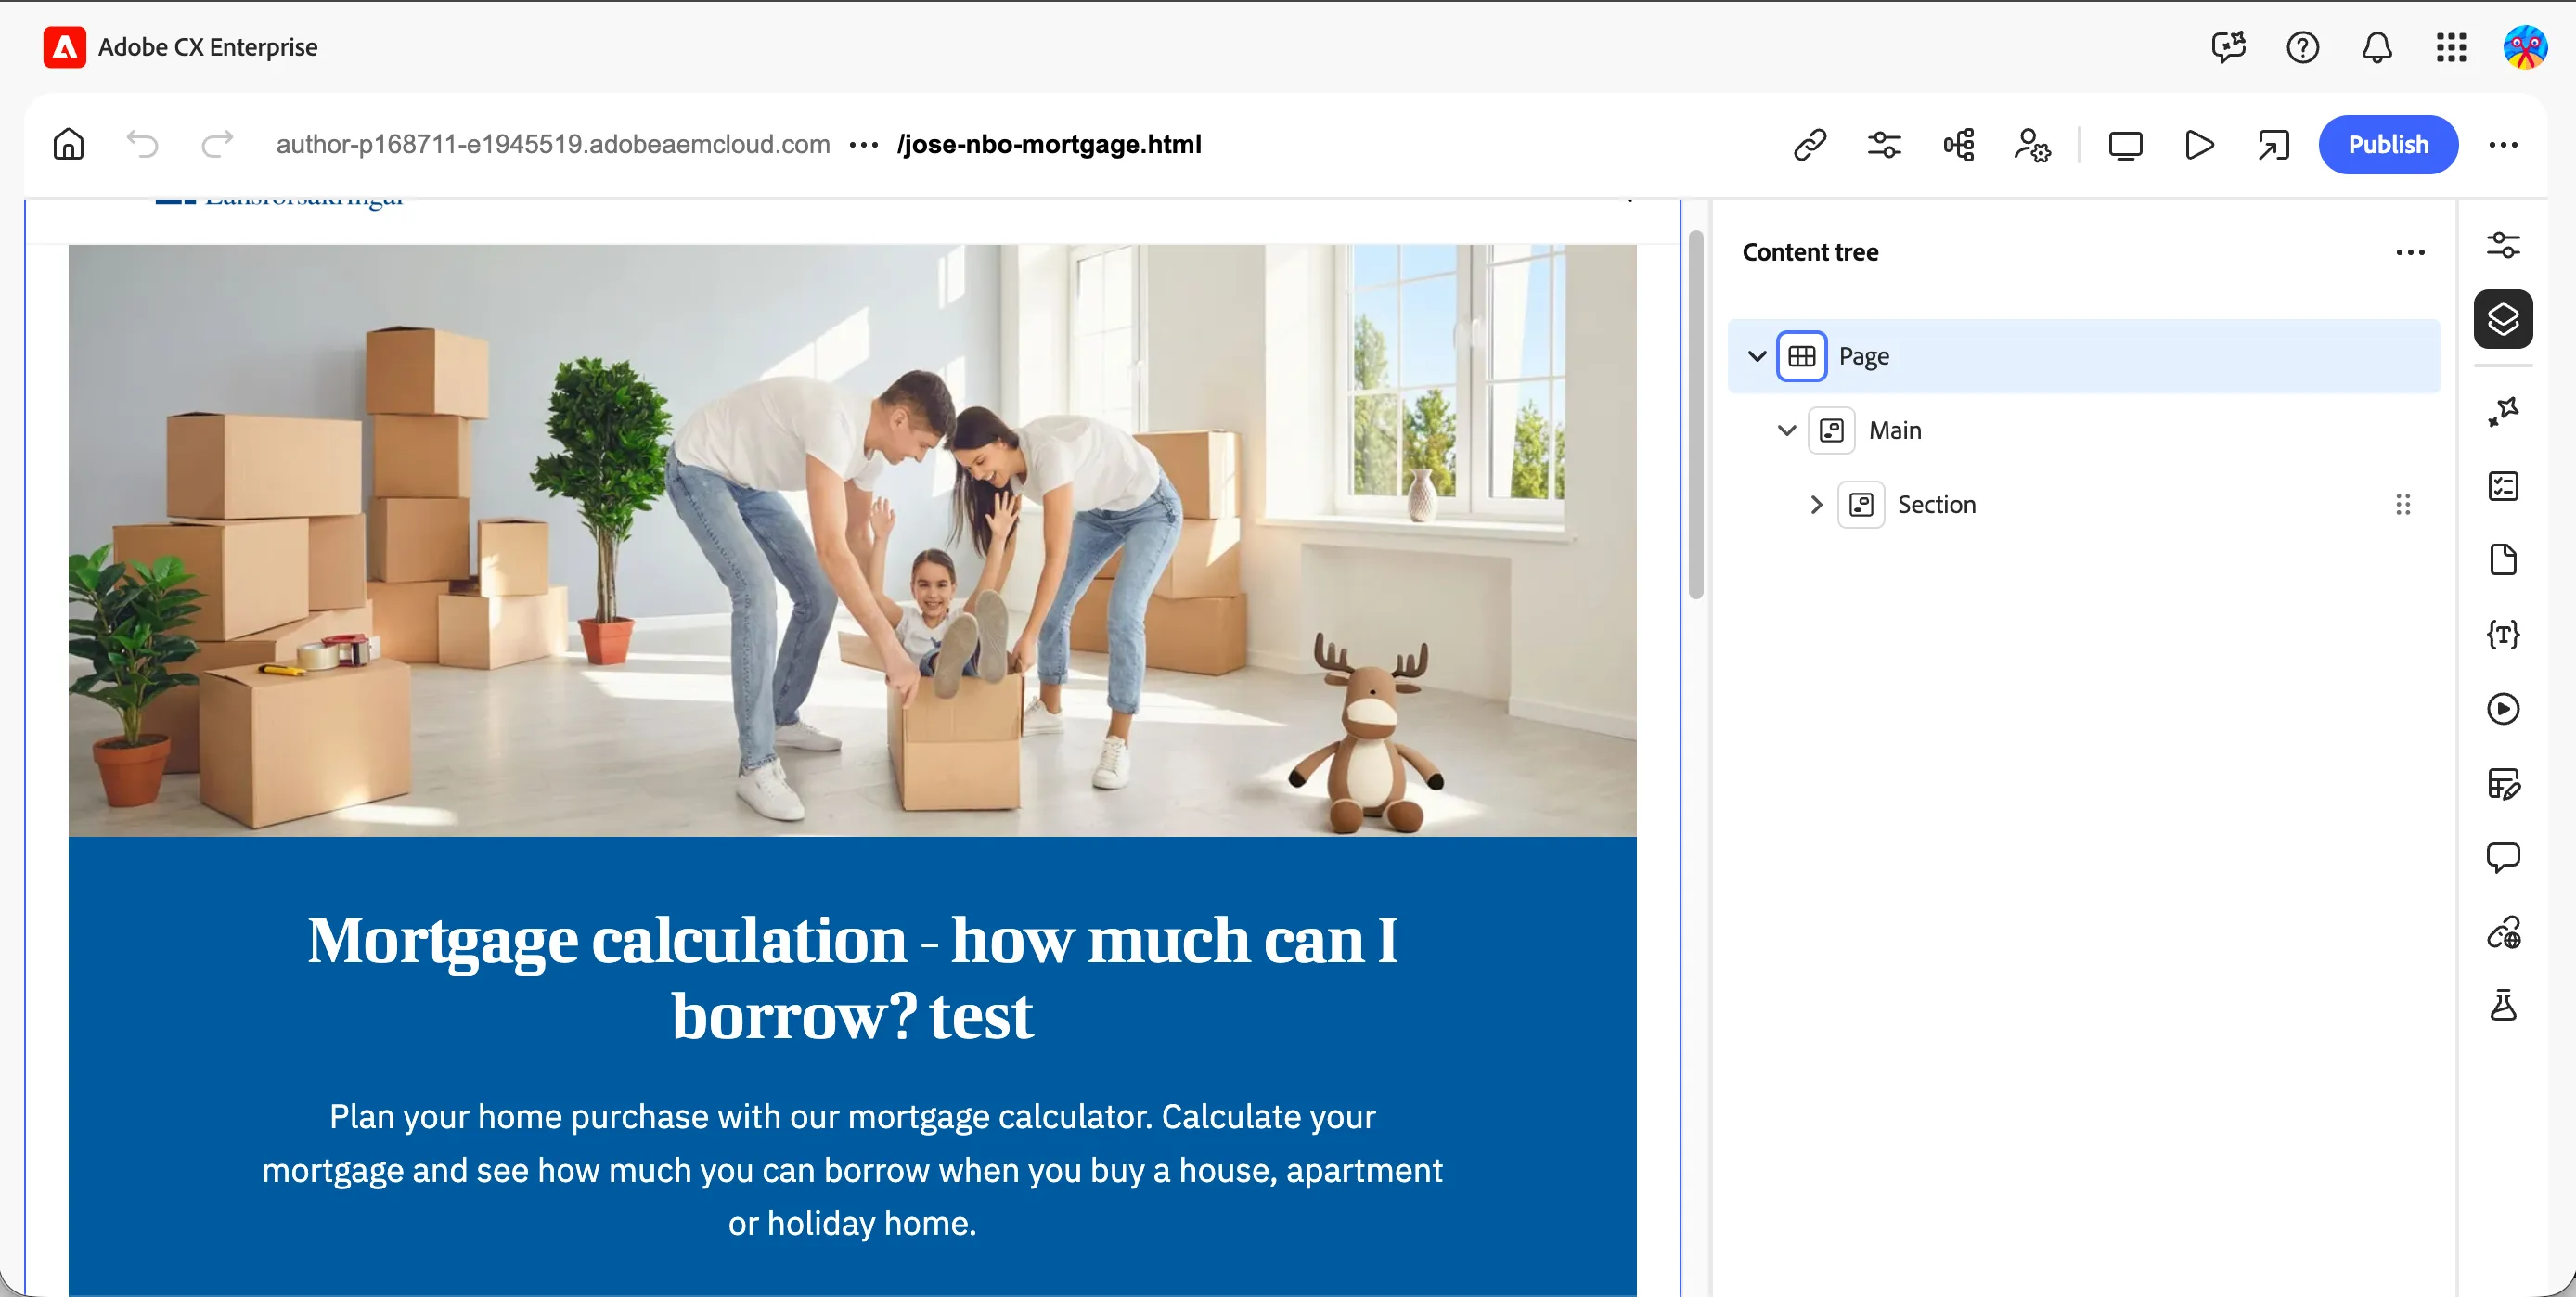Image resolution: width=2576 pixels, height=1297 pixels.
Task: Open the {T} variables icon
Action: point(2503,634)
